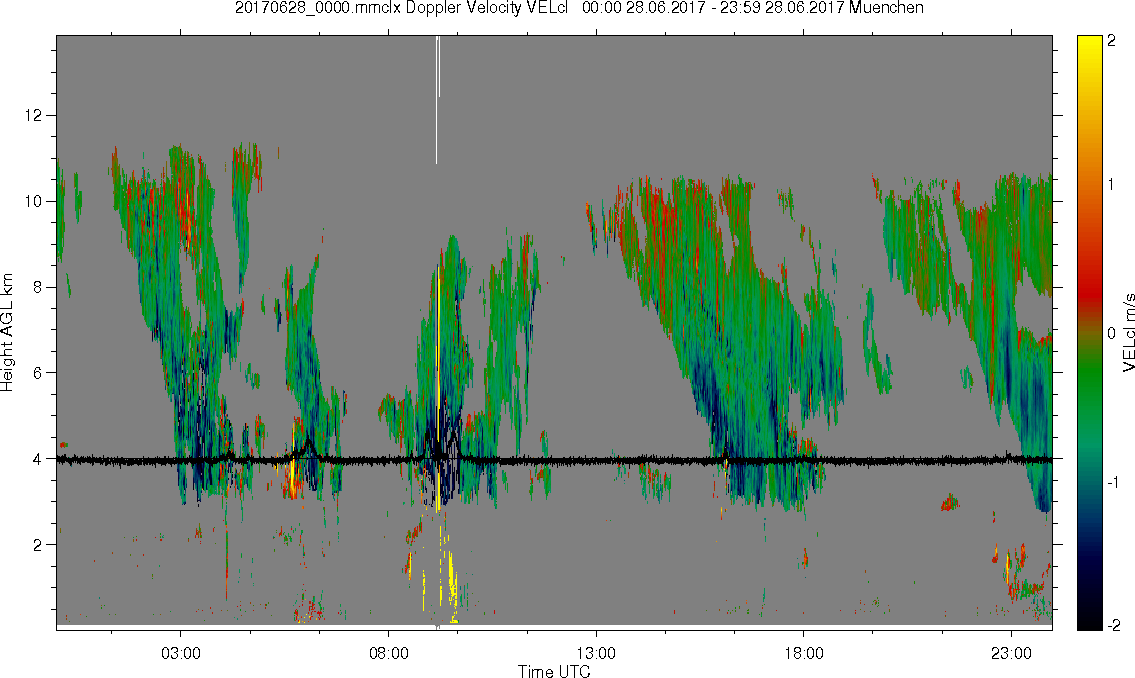Click the black bottom of the colorbar
The image size is (1135, 678).
coord(1089,621)
